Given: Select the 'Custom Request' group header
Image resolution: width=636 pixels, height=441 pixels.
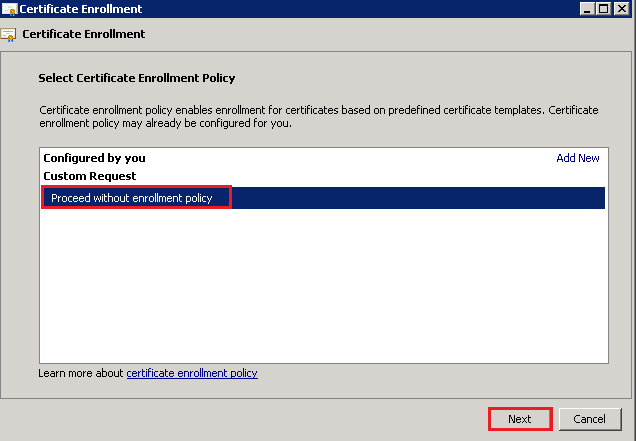Looking at the screenshot, I should point(89,176).
